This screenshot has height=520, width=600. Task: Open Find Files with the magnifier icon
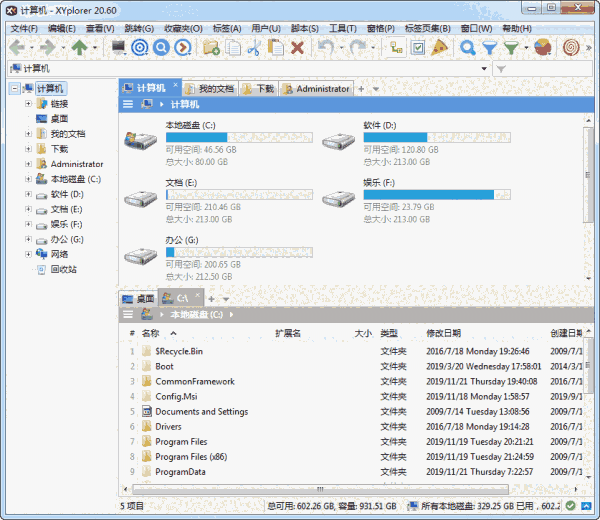468,47
